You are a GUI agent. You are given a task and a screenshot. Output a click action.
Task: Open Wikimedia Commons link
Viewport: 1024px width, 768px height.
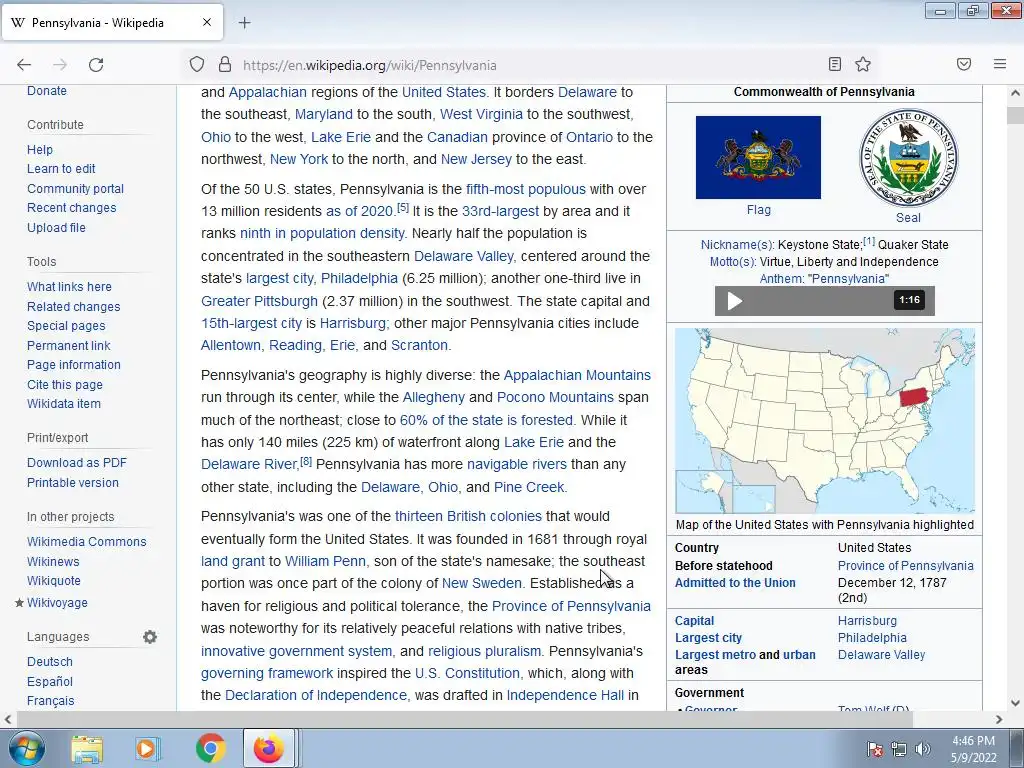(86, 541)
